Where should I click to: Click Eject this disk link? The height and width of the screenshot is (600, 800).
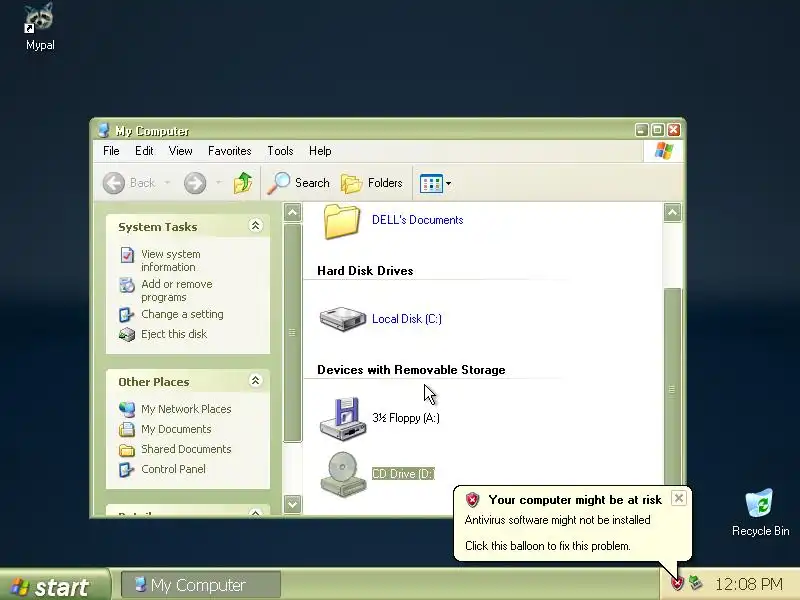pyautogui.click(x=174, y=334)
